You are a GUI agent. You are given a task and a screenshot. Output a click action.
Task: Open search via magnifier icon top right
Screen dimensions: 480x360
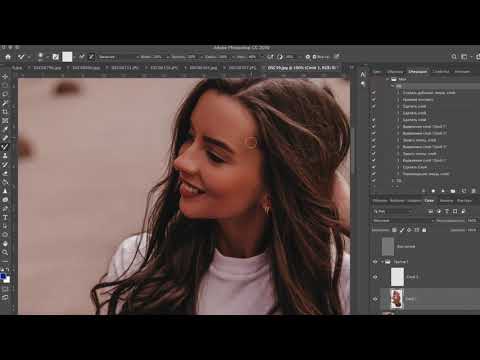(454, 57)
